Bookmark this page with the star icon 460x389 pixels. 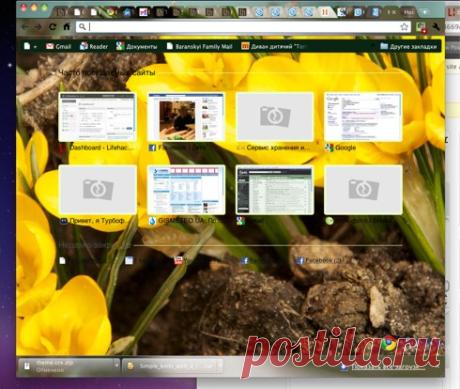coord(404,27)
